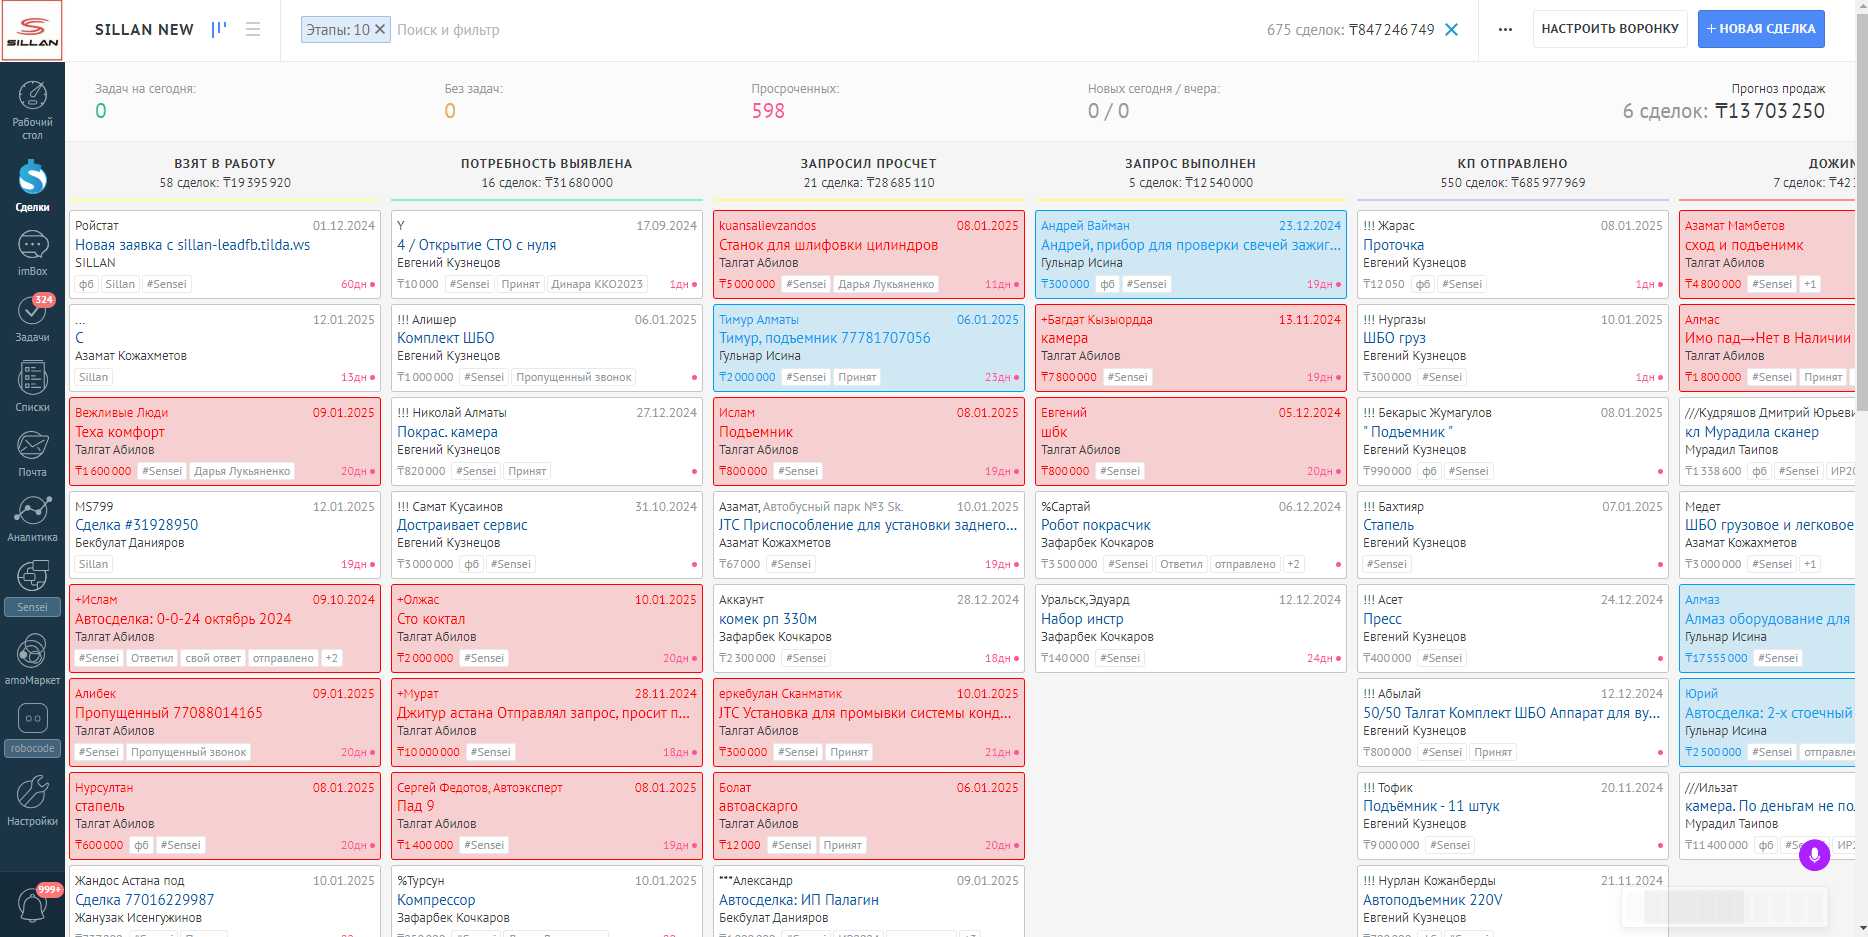1868x937 pixels.
Task: Switch to pipeline kanban view icon
Action: tap(219, 30)
